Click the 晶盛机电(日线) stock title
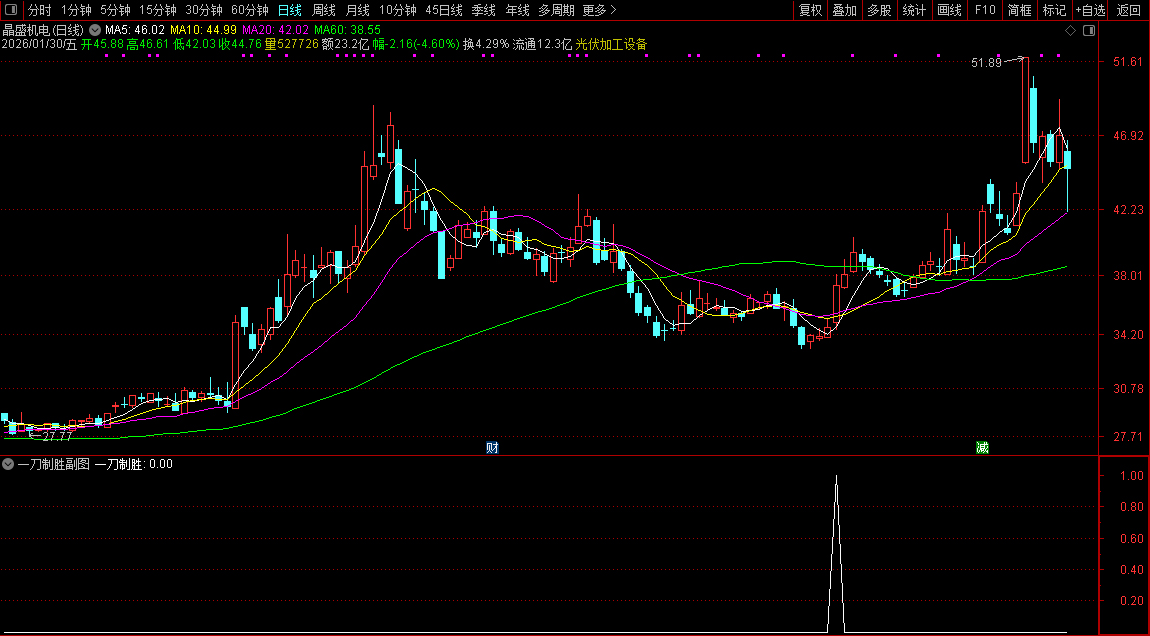Image resolution: width=1150 pixels, height=636 pixels. pos(43,30)
